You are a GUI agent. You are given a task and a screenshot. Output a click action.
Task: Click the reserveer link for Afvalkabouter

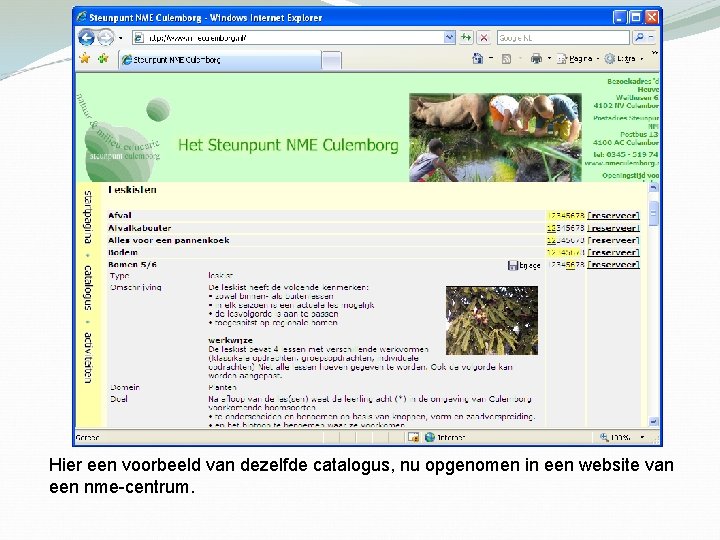click(x=613, y=228)
